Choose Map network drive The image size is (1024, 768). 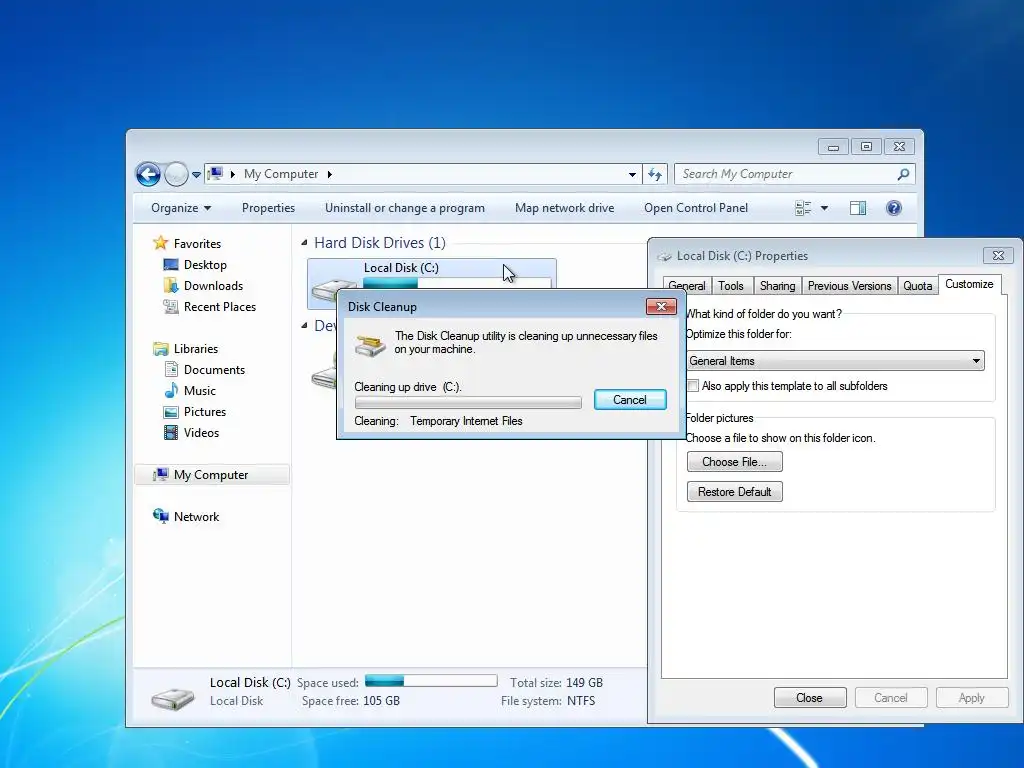(564, 208)
